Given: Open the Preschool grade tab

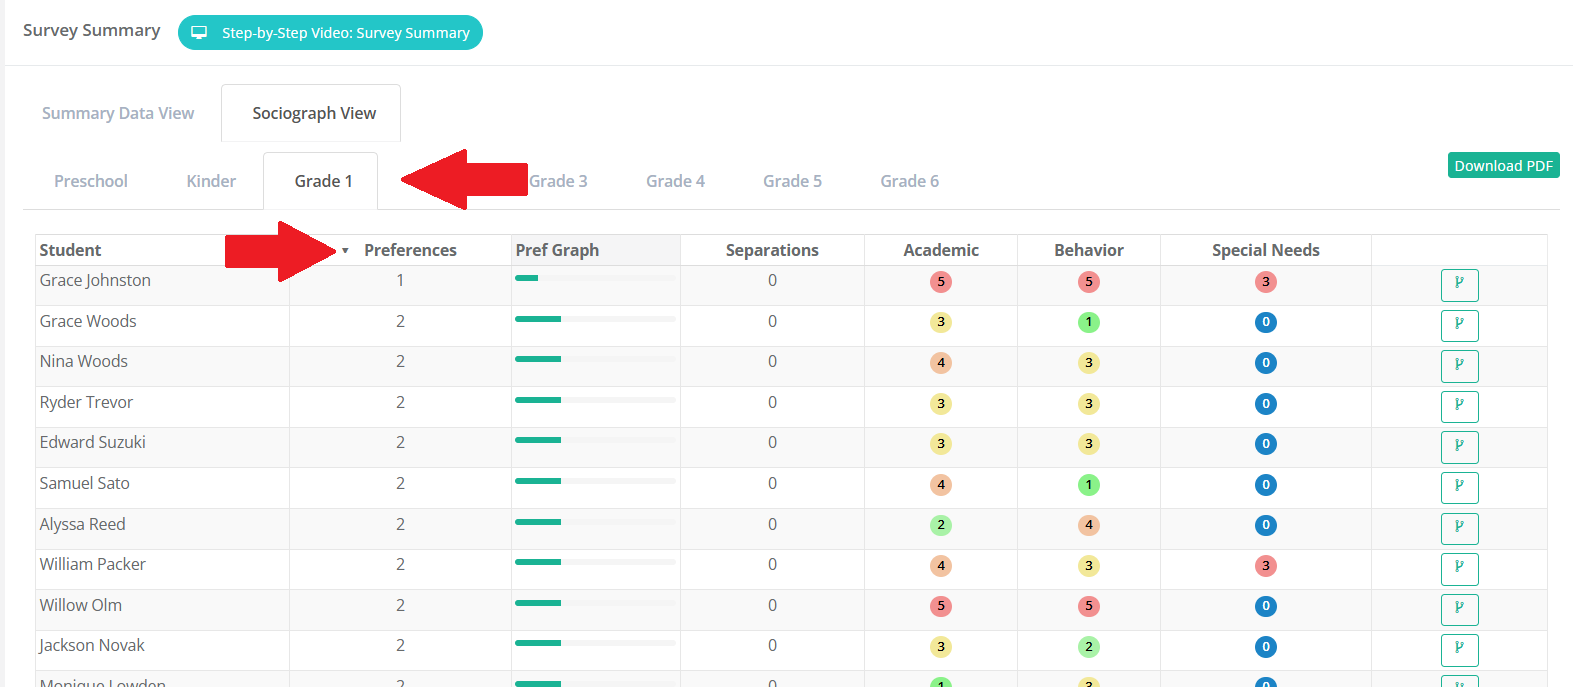Looking at the screenshot, I should tap(91, 181).
